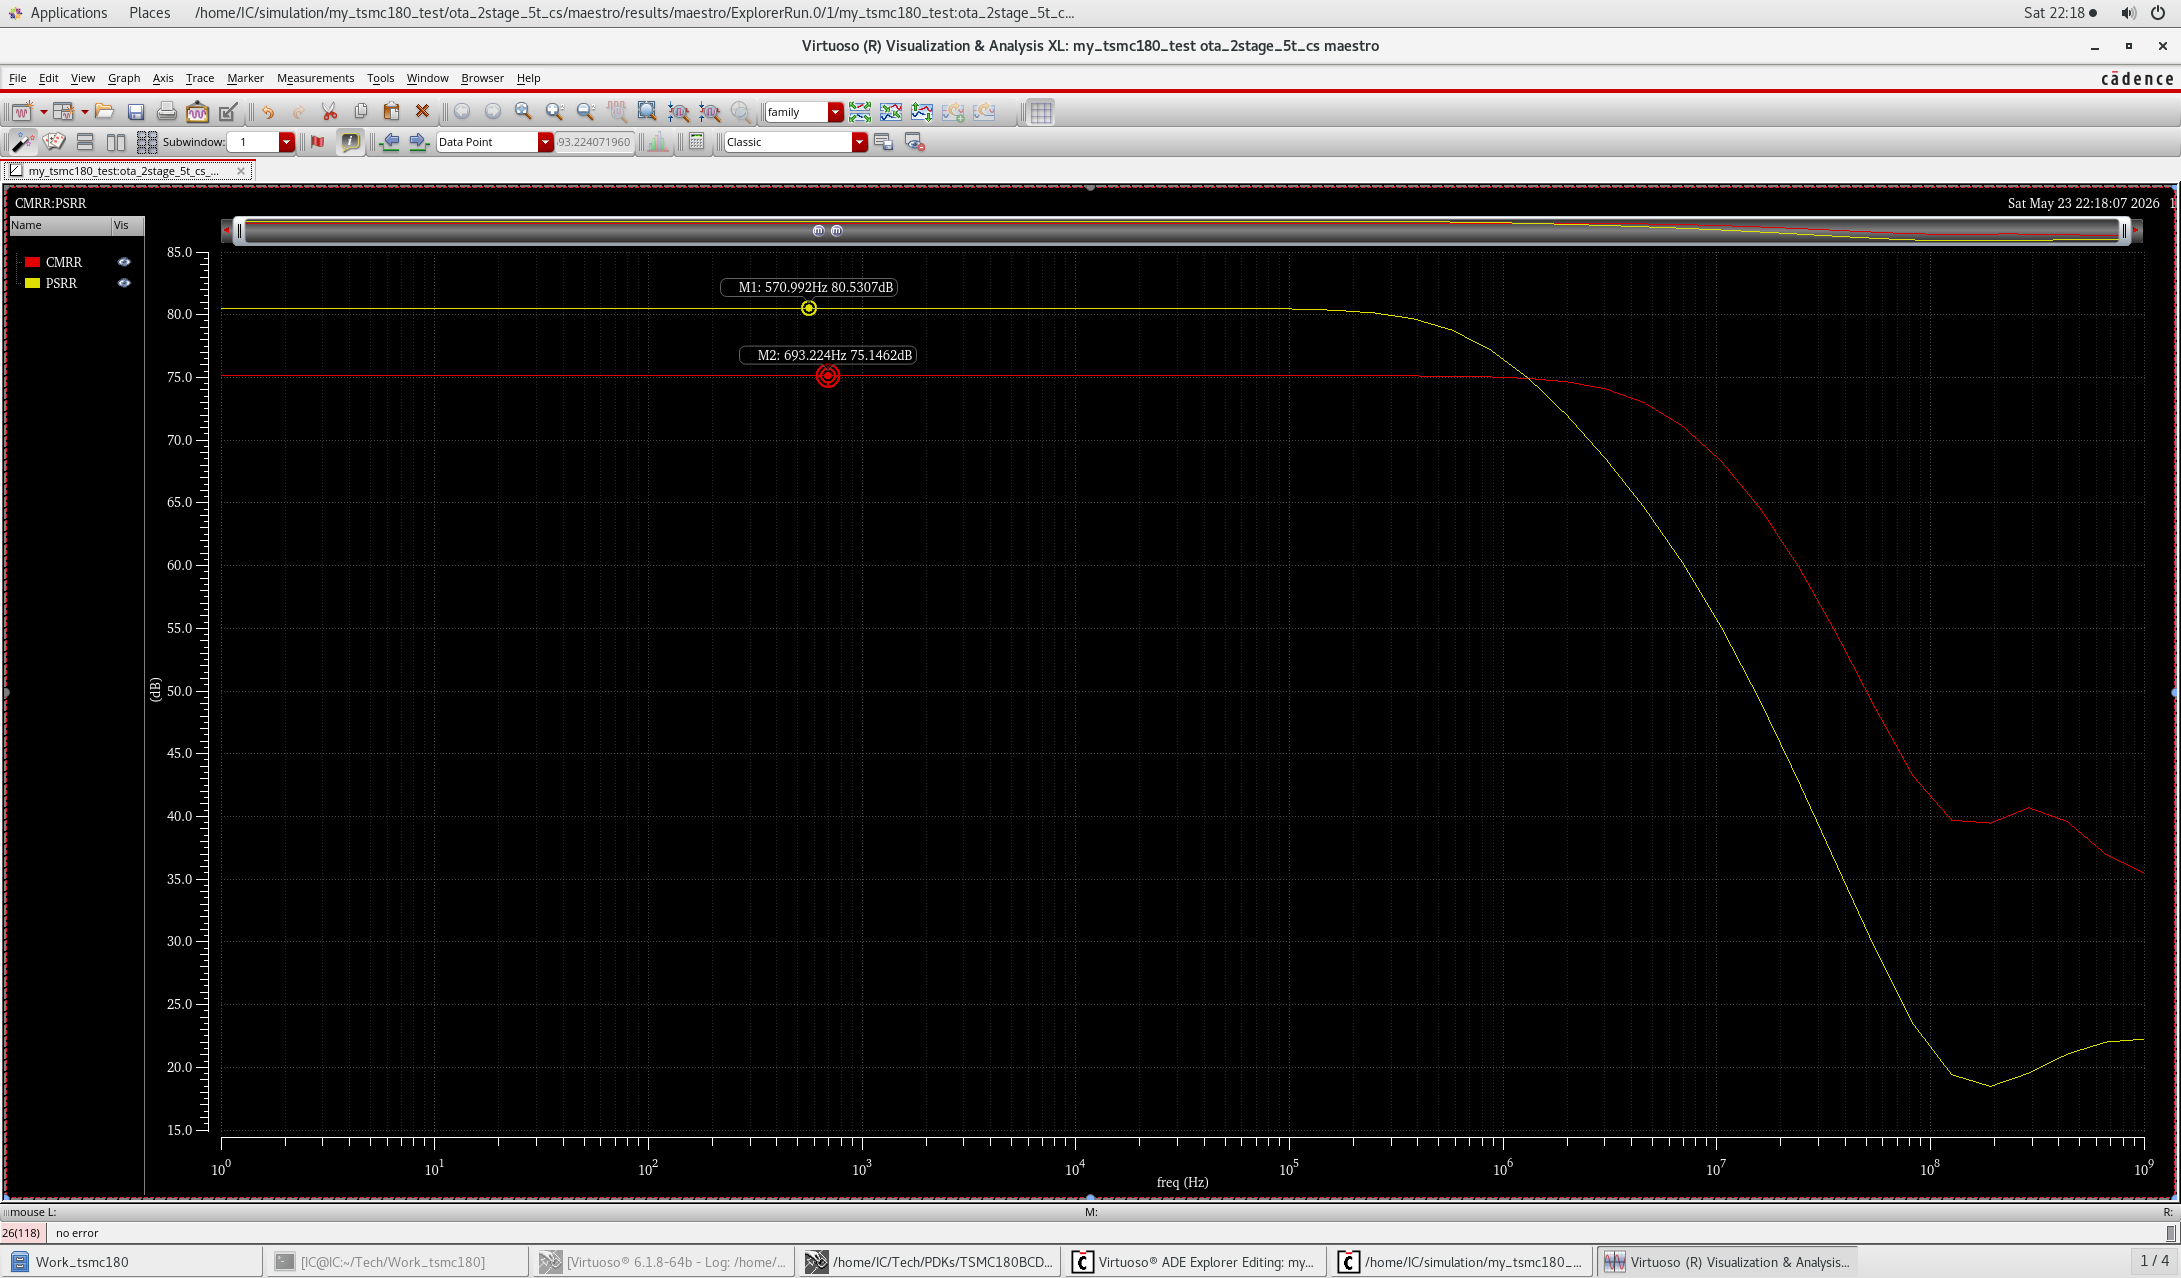Click the horizontal stacked layout icon
The image size is (2181, 1278).
pos(85,142)
